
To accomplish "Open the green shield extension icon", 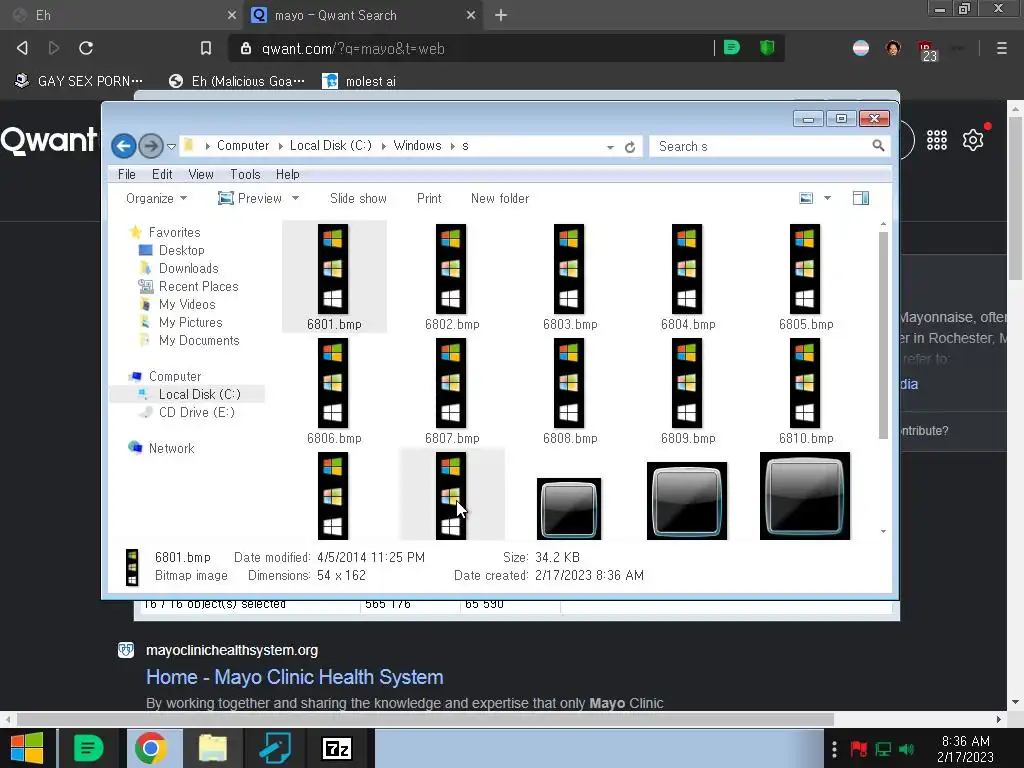I will (x=767, y=48).
